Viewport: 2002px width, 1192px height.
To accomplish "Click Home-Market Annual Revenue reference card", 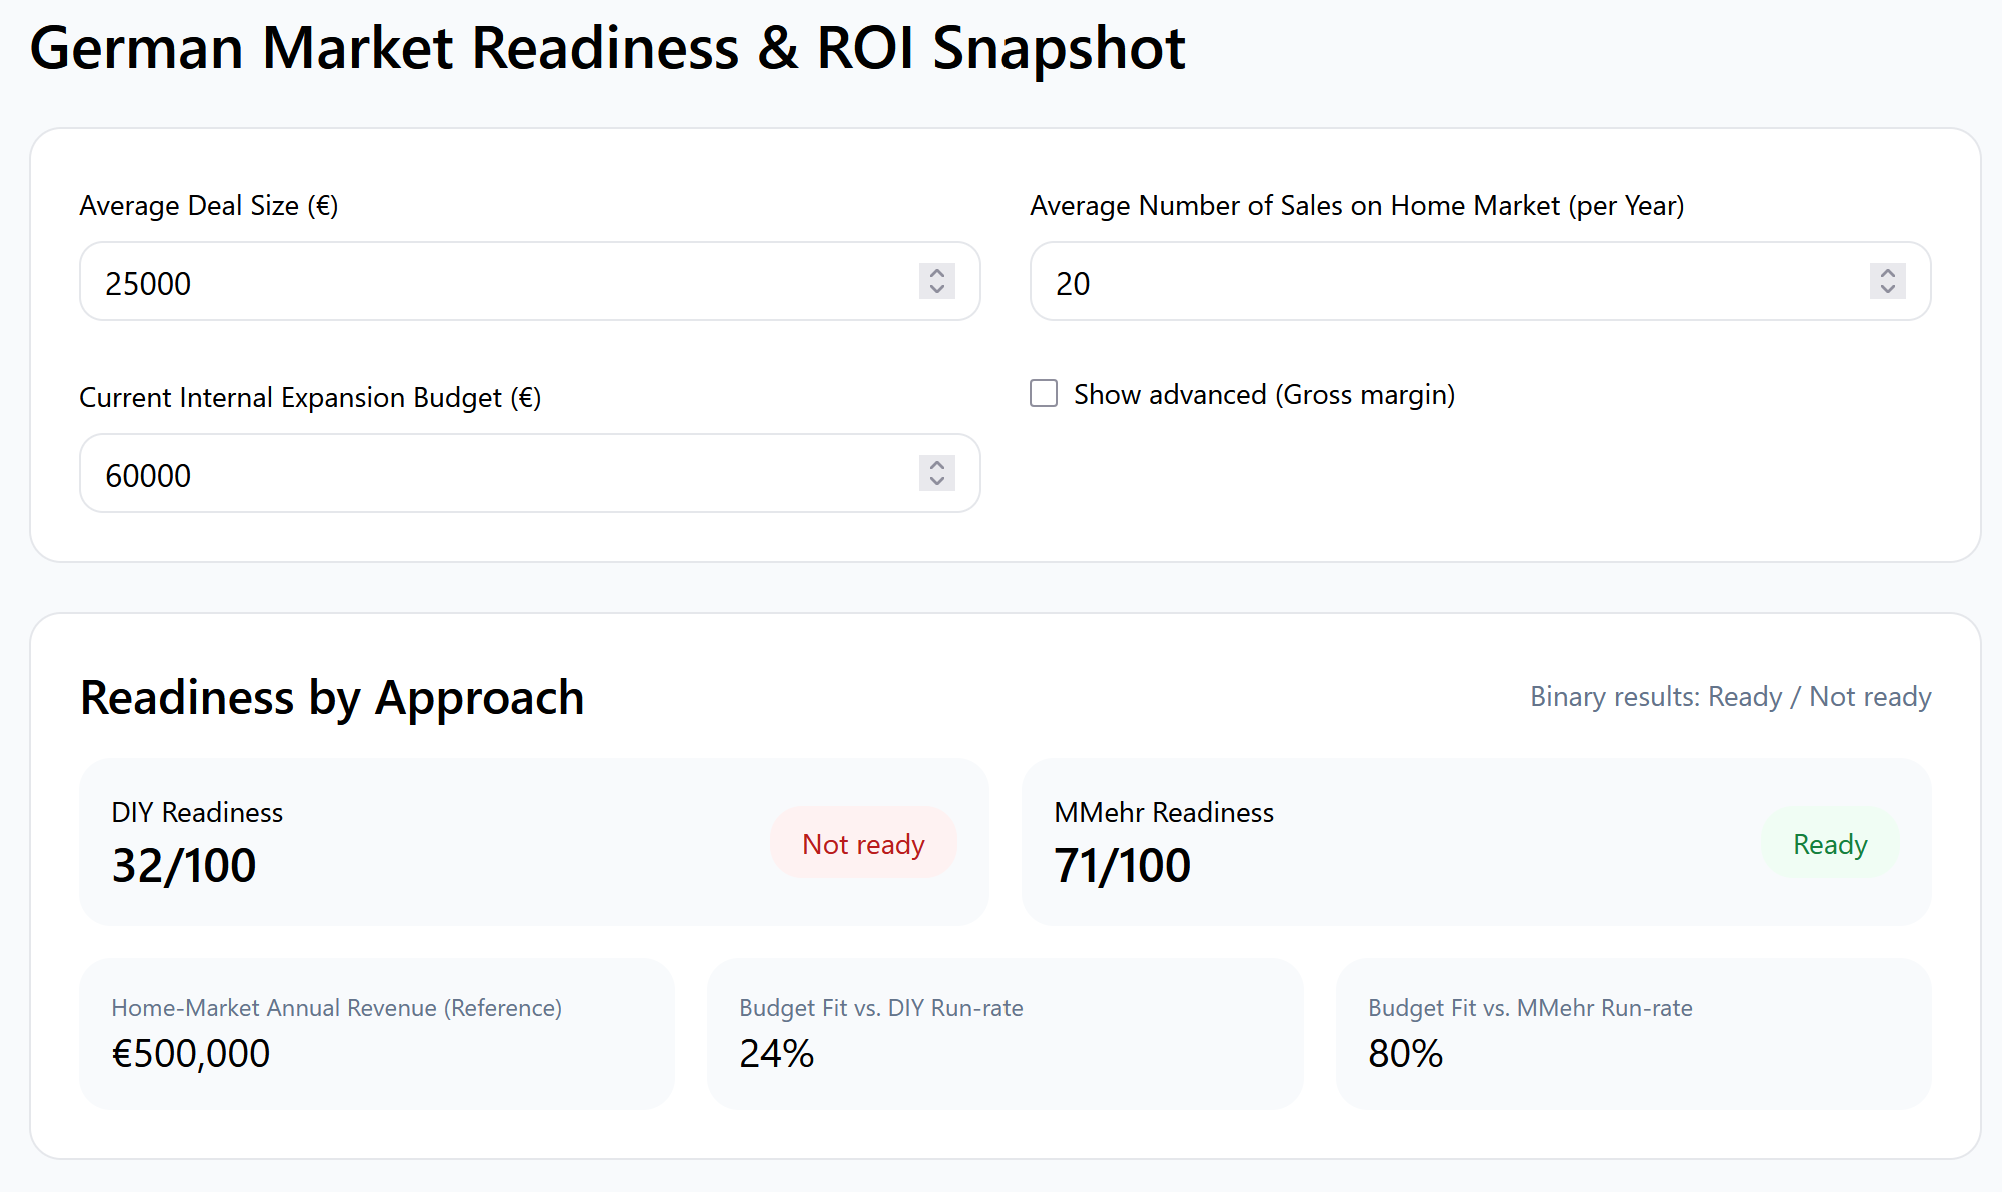I will pyautogui.click(x=377, y=1034).
